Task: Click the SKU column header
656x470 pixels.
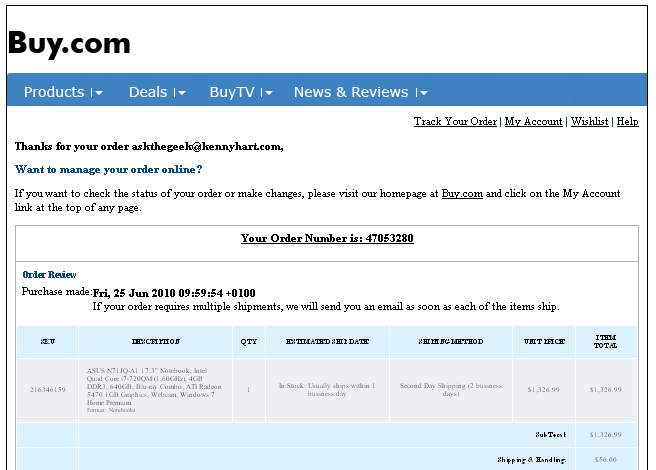Action: [48, 342]
